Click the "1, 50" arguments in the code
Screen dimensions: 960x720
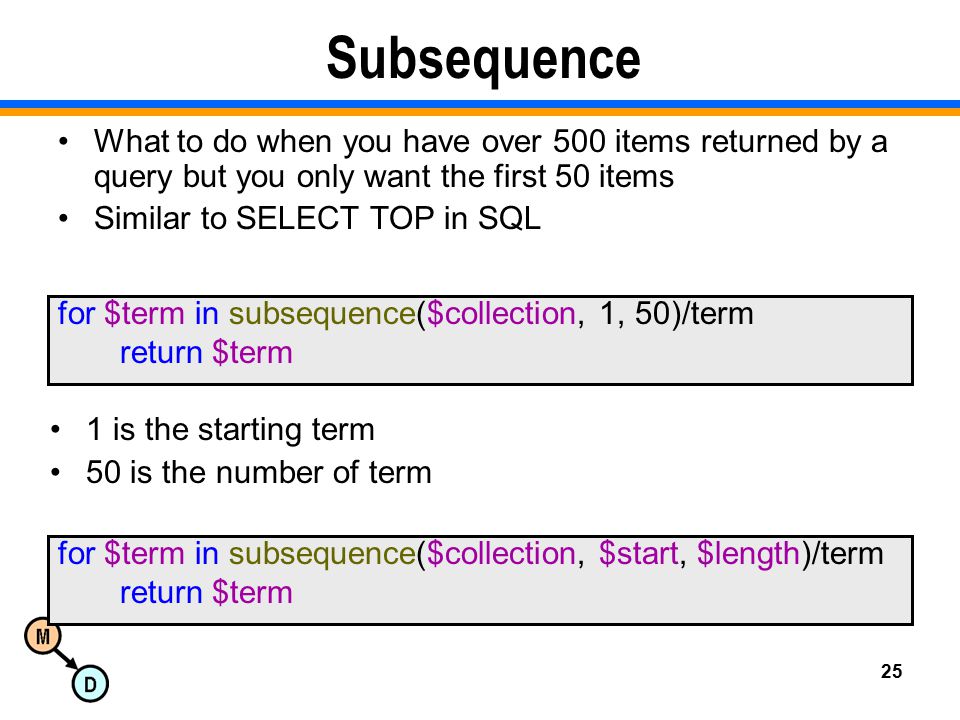635,313
